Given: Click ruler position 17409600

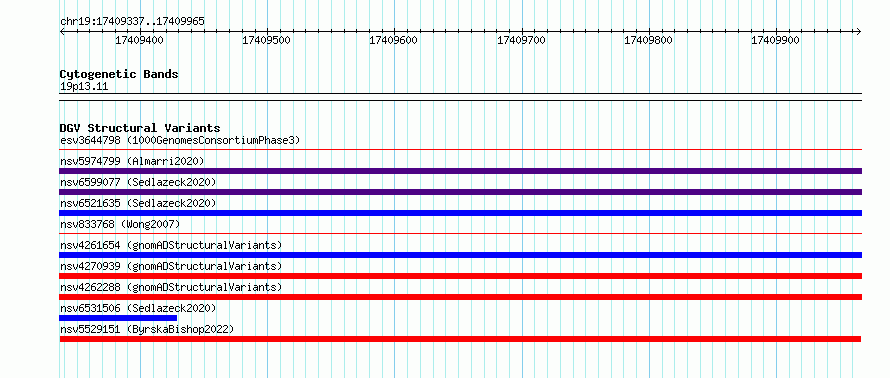Looking at the screenshot, I should click(x=393, y=40).
